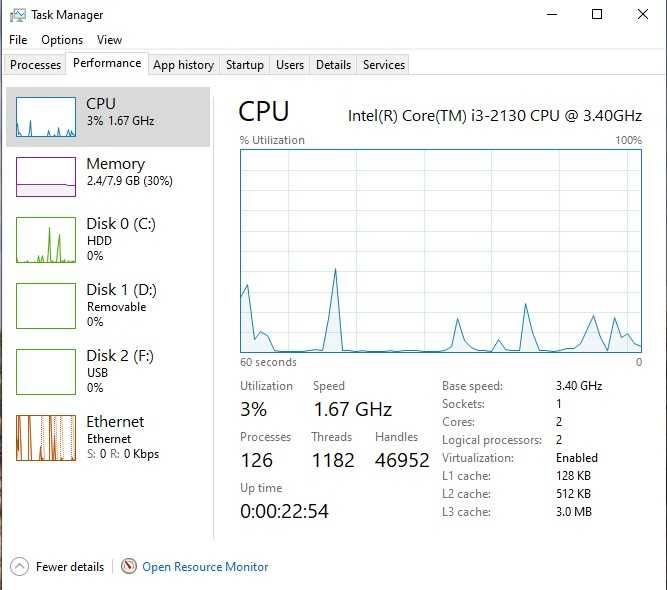Viewport: 667px width, 590px height.
Task: Open the Services tab
Action: 384,65
